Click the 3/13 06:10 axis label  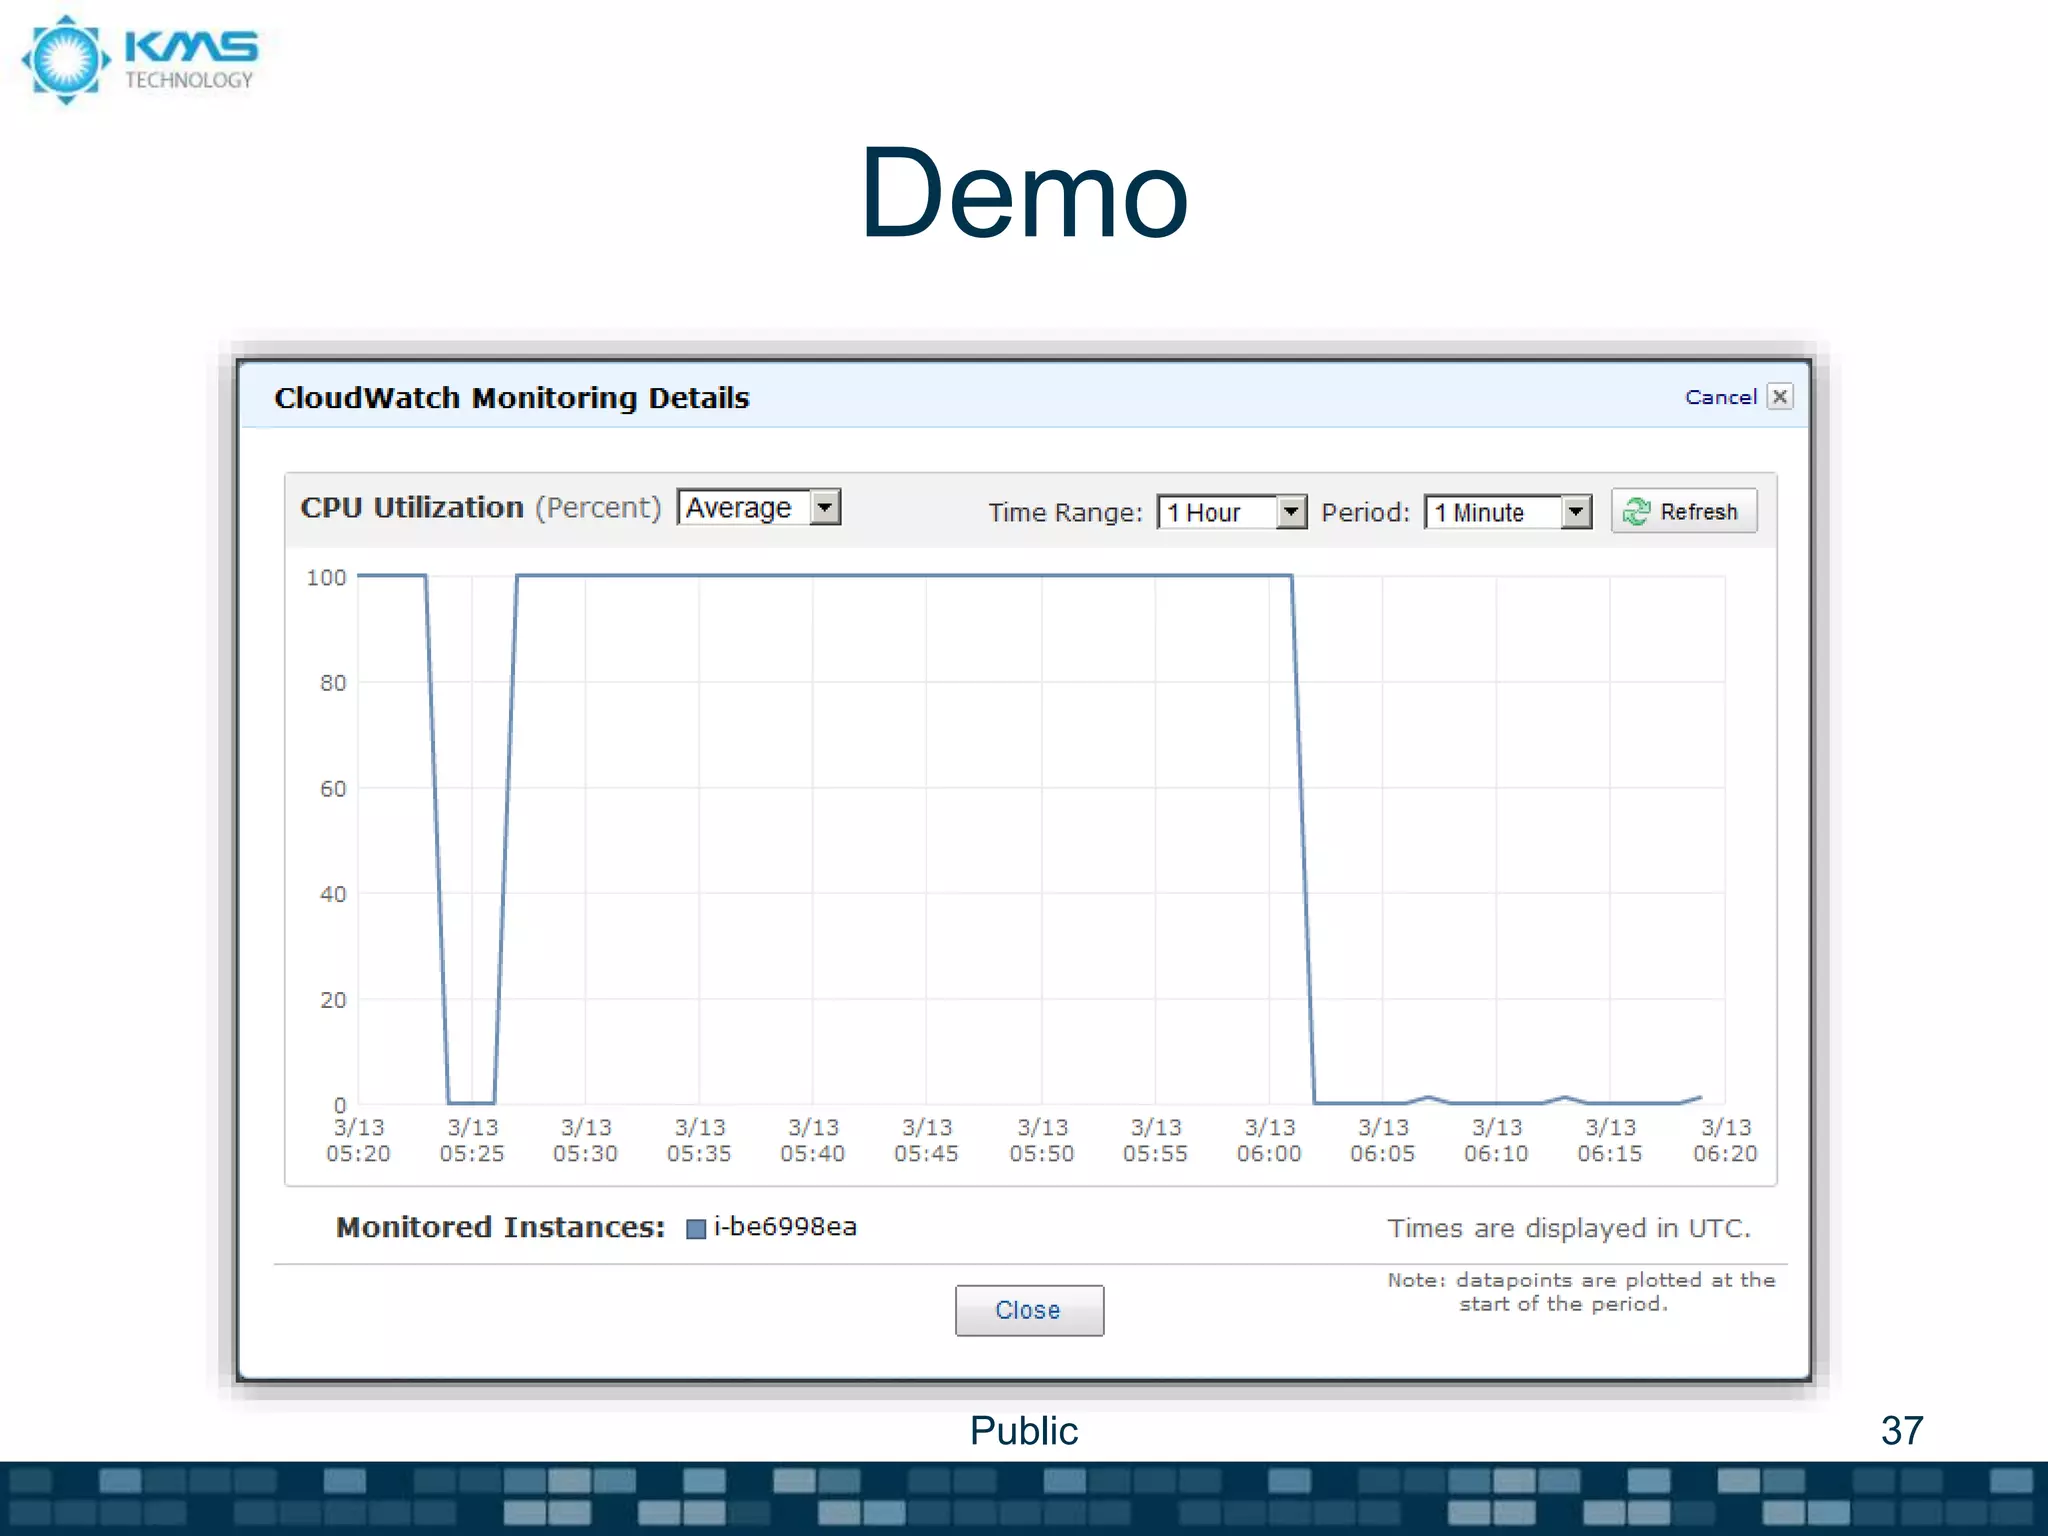1496,1140
